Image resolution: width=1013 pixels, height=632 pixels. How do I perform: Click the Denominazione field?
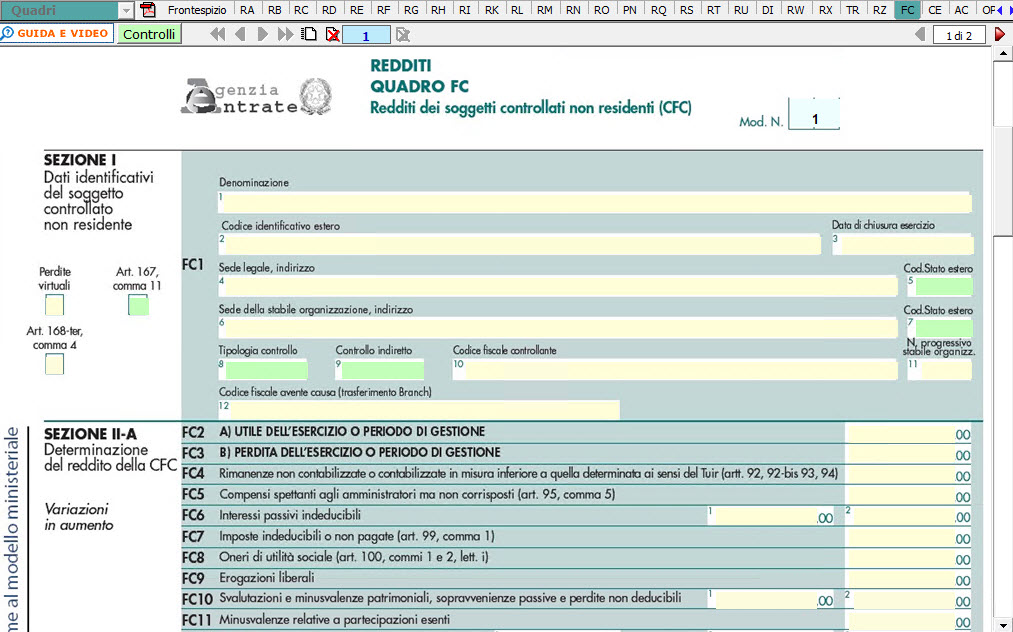595,202
